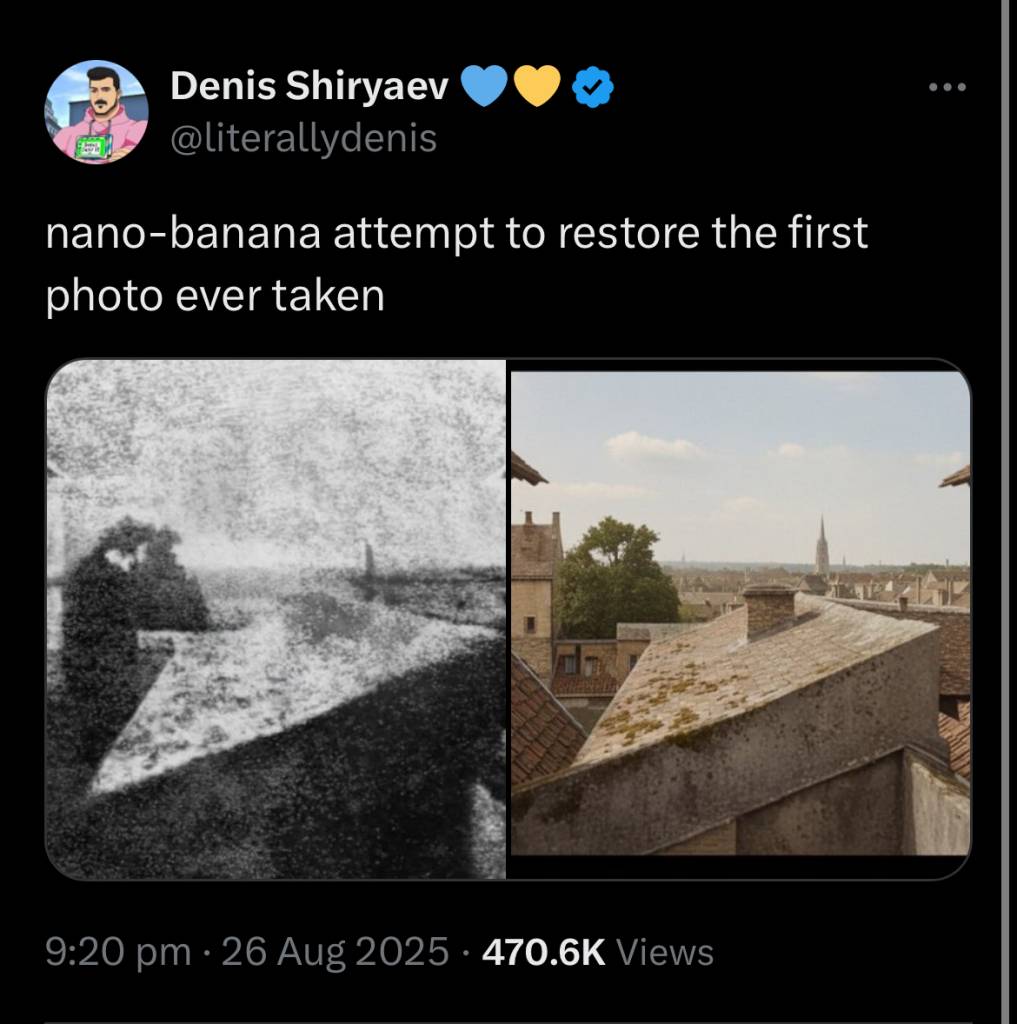Viewport: 1017px width, 1024px height.
Task: Click the "Views" label
Action: tap(665, 952)
